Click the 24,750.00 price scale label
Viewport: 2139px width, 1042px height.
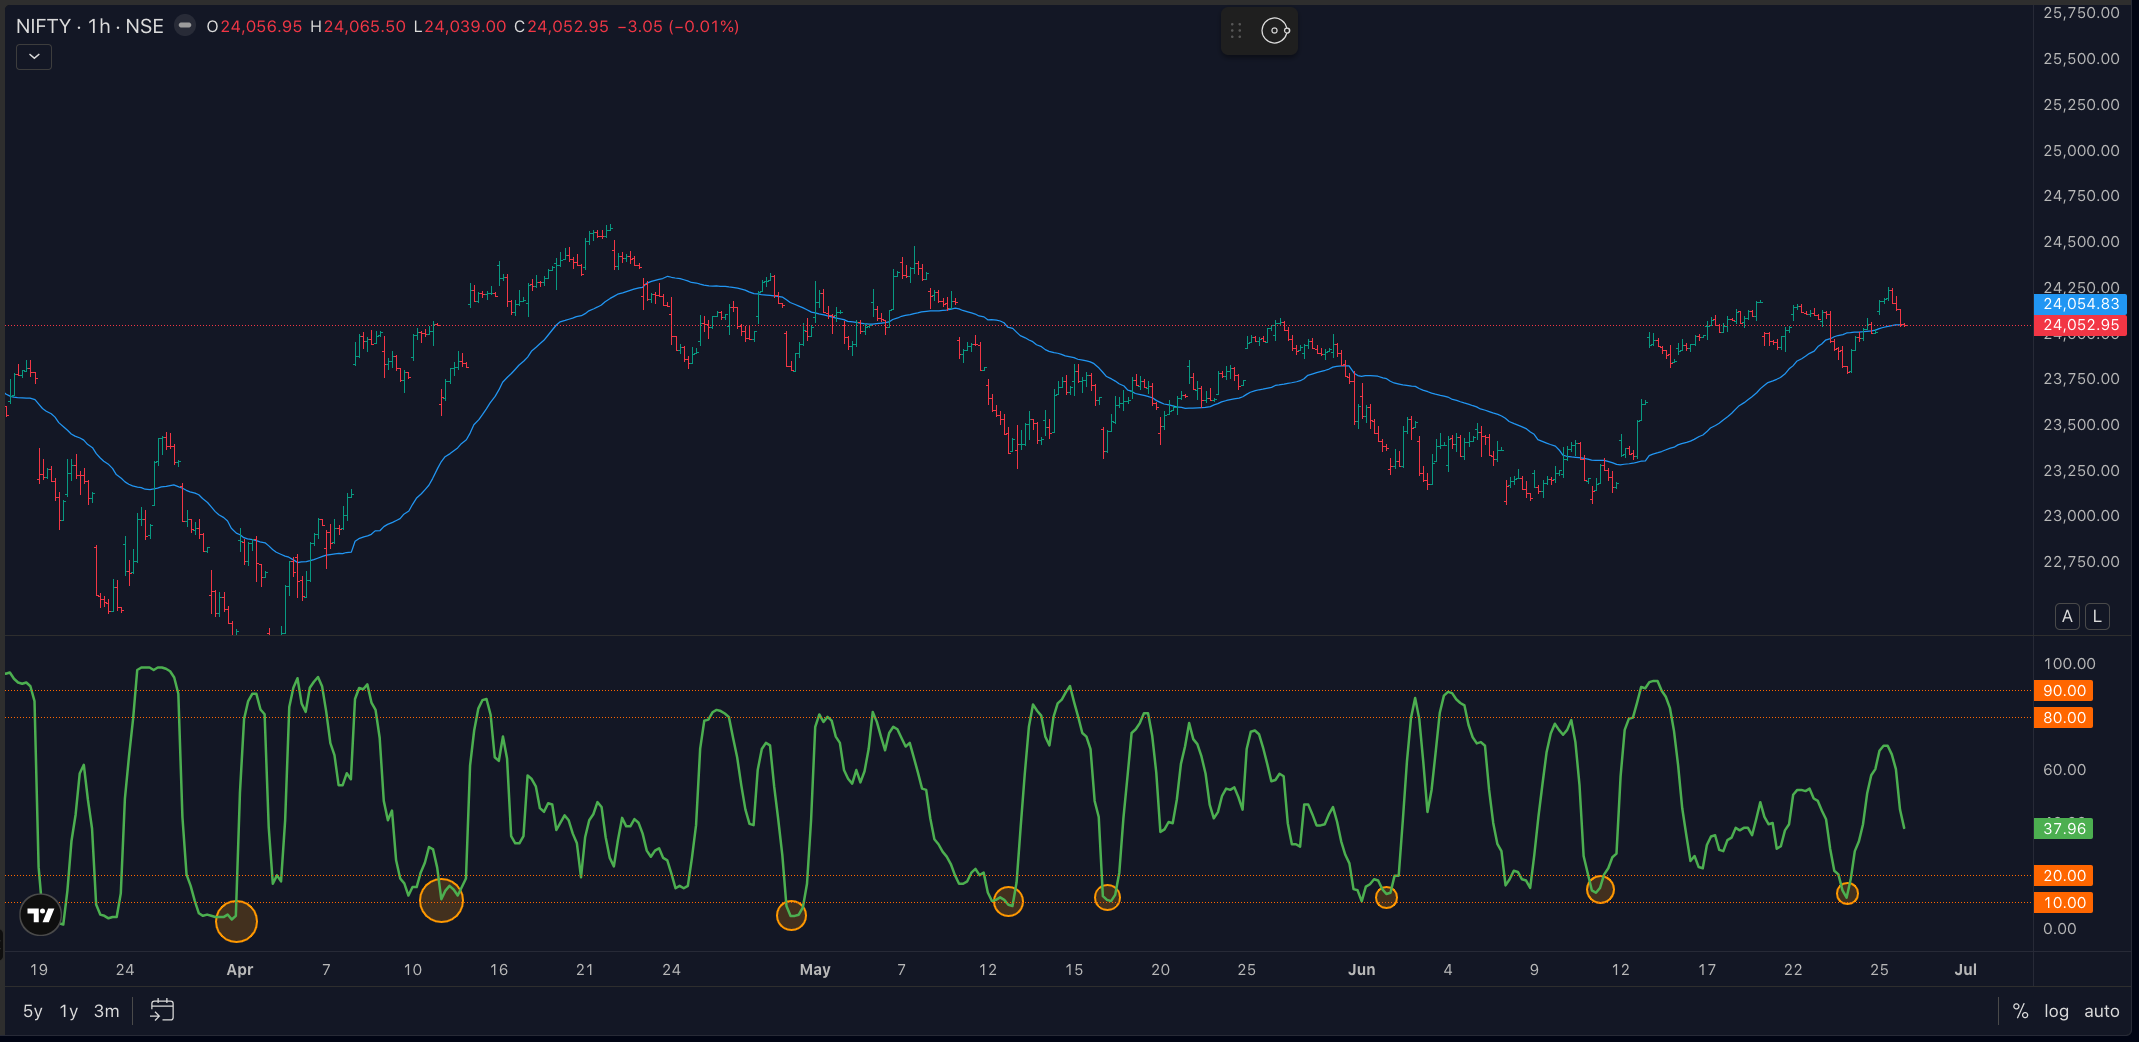pyautogui.click(x=2081, y=196)
